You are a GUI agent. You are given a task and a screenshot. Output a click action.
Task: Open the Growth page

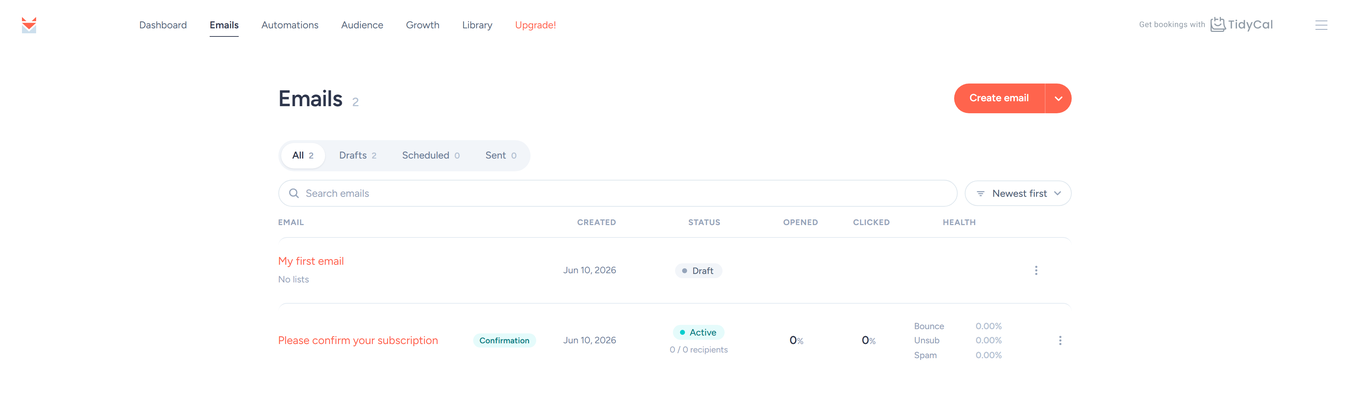click(x=423, y=25)
